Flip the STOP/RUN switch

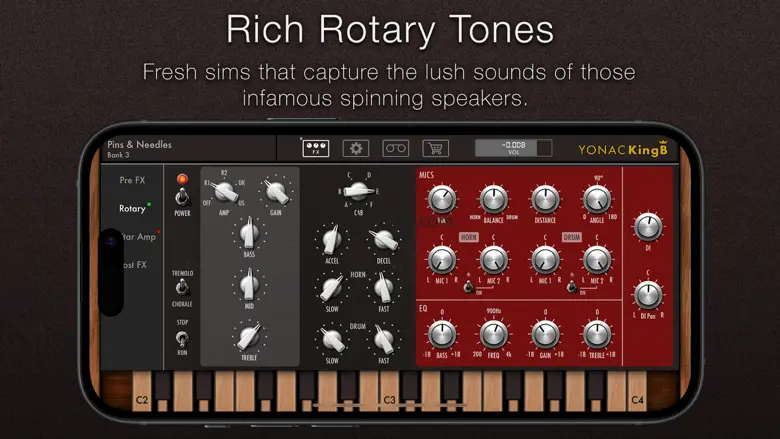tap(182, 339)
